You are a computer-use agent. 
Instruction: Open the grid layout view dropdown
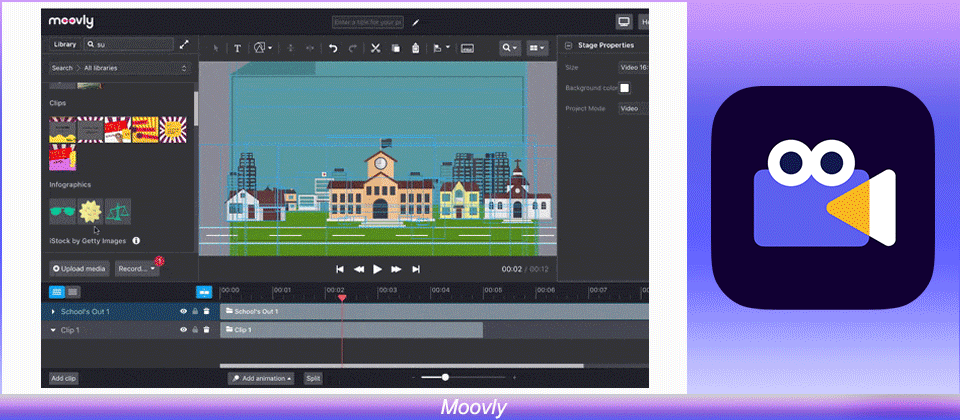[x=537, y=48]
